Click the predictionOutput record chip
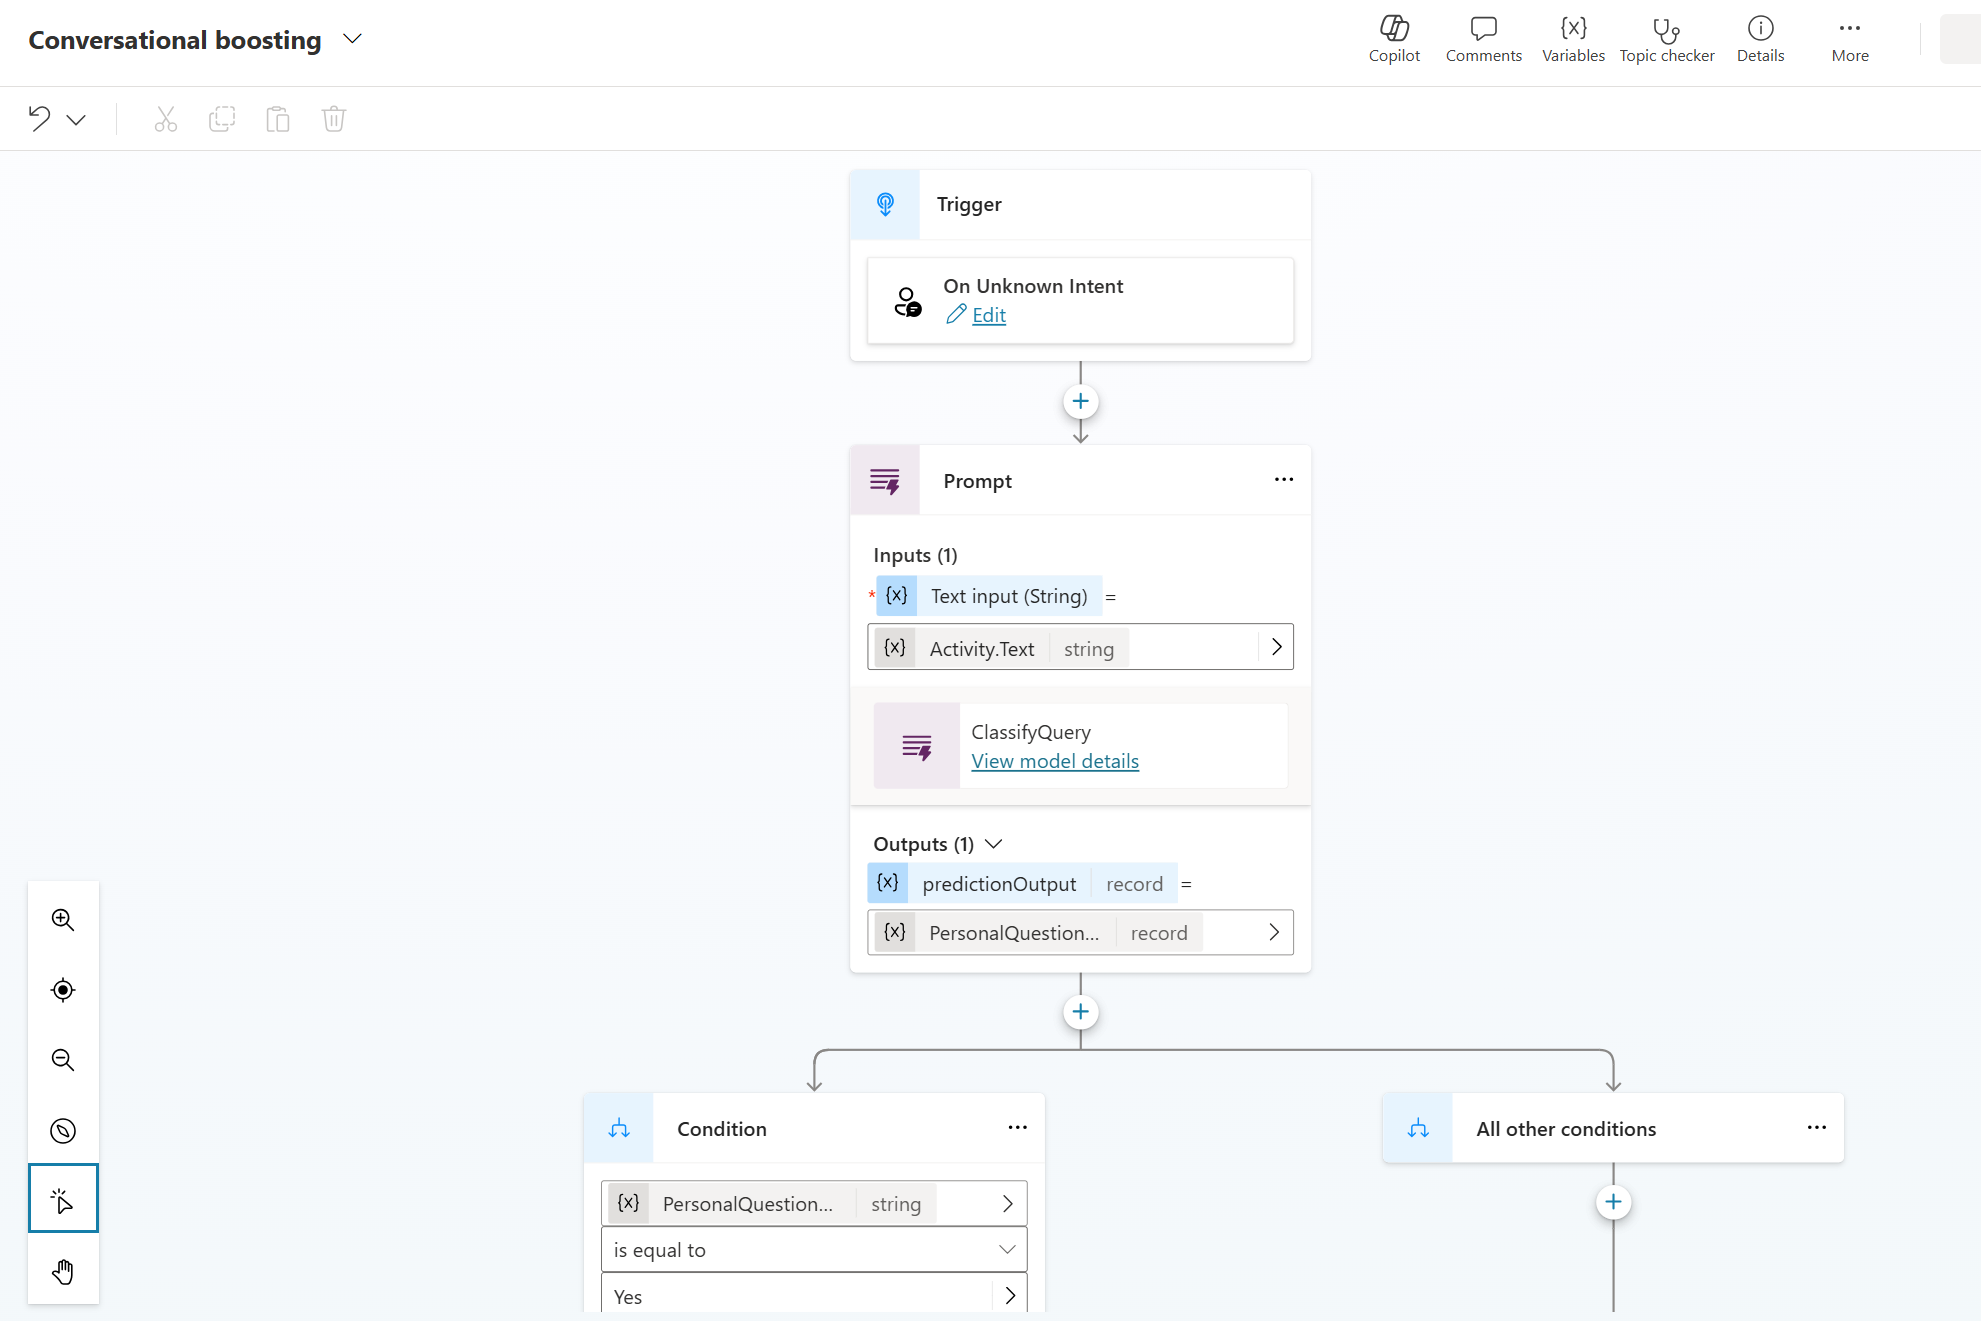 pyautogui.click(x=1022, y=884)
